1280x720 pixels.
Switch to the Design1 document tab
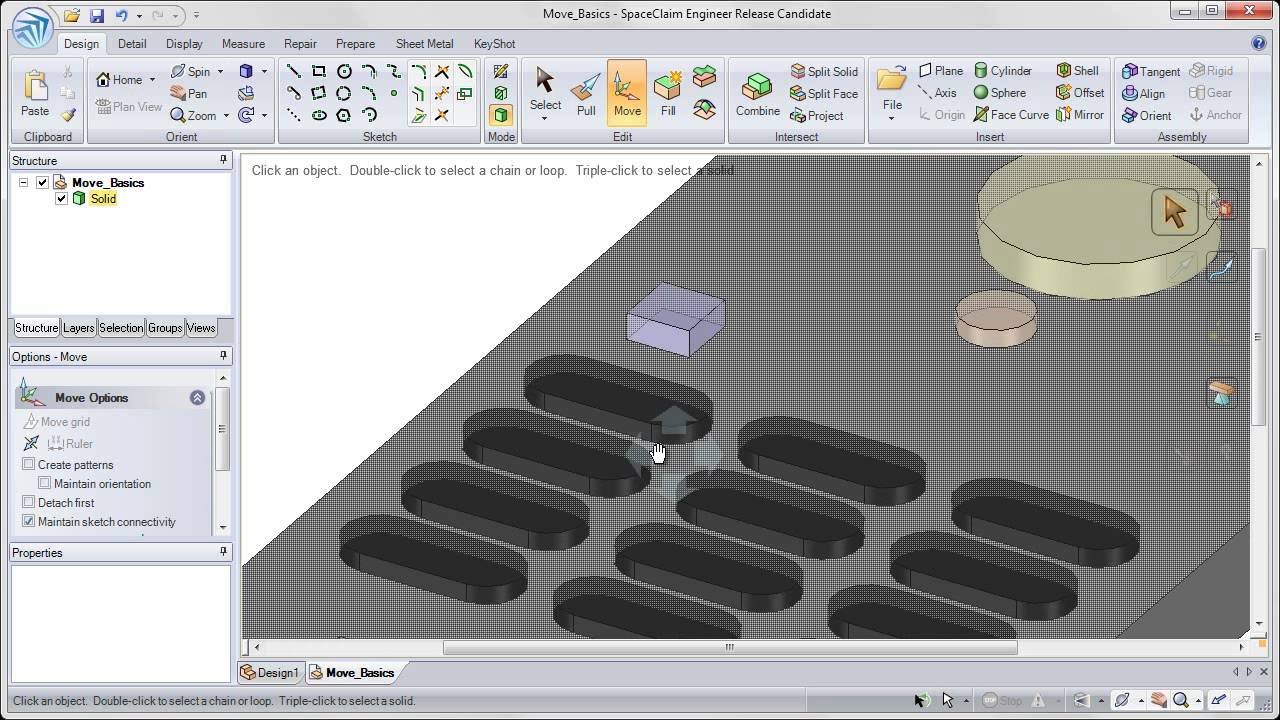point(270,672)
